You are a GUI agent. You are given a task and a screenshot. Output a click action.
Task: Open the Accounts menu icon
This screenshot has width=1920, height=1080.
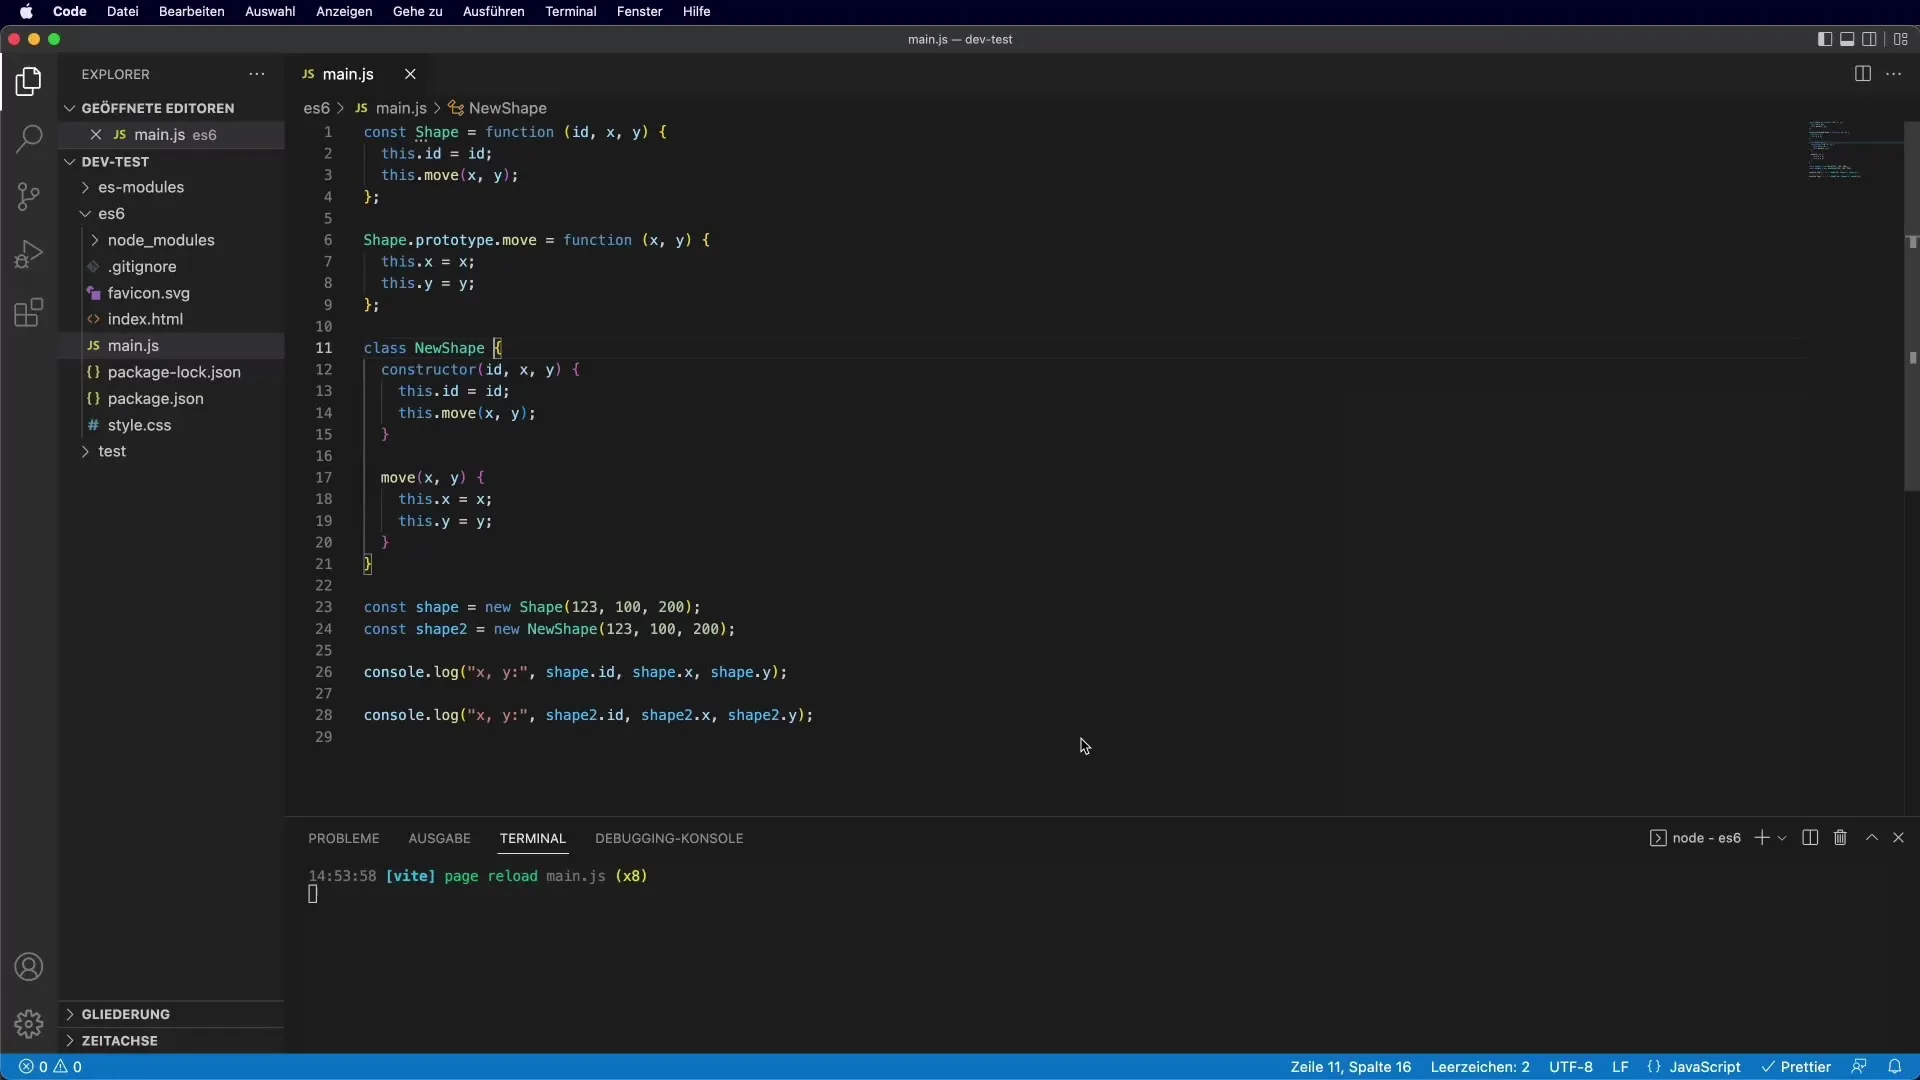(29, 967)
